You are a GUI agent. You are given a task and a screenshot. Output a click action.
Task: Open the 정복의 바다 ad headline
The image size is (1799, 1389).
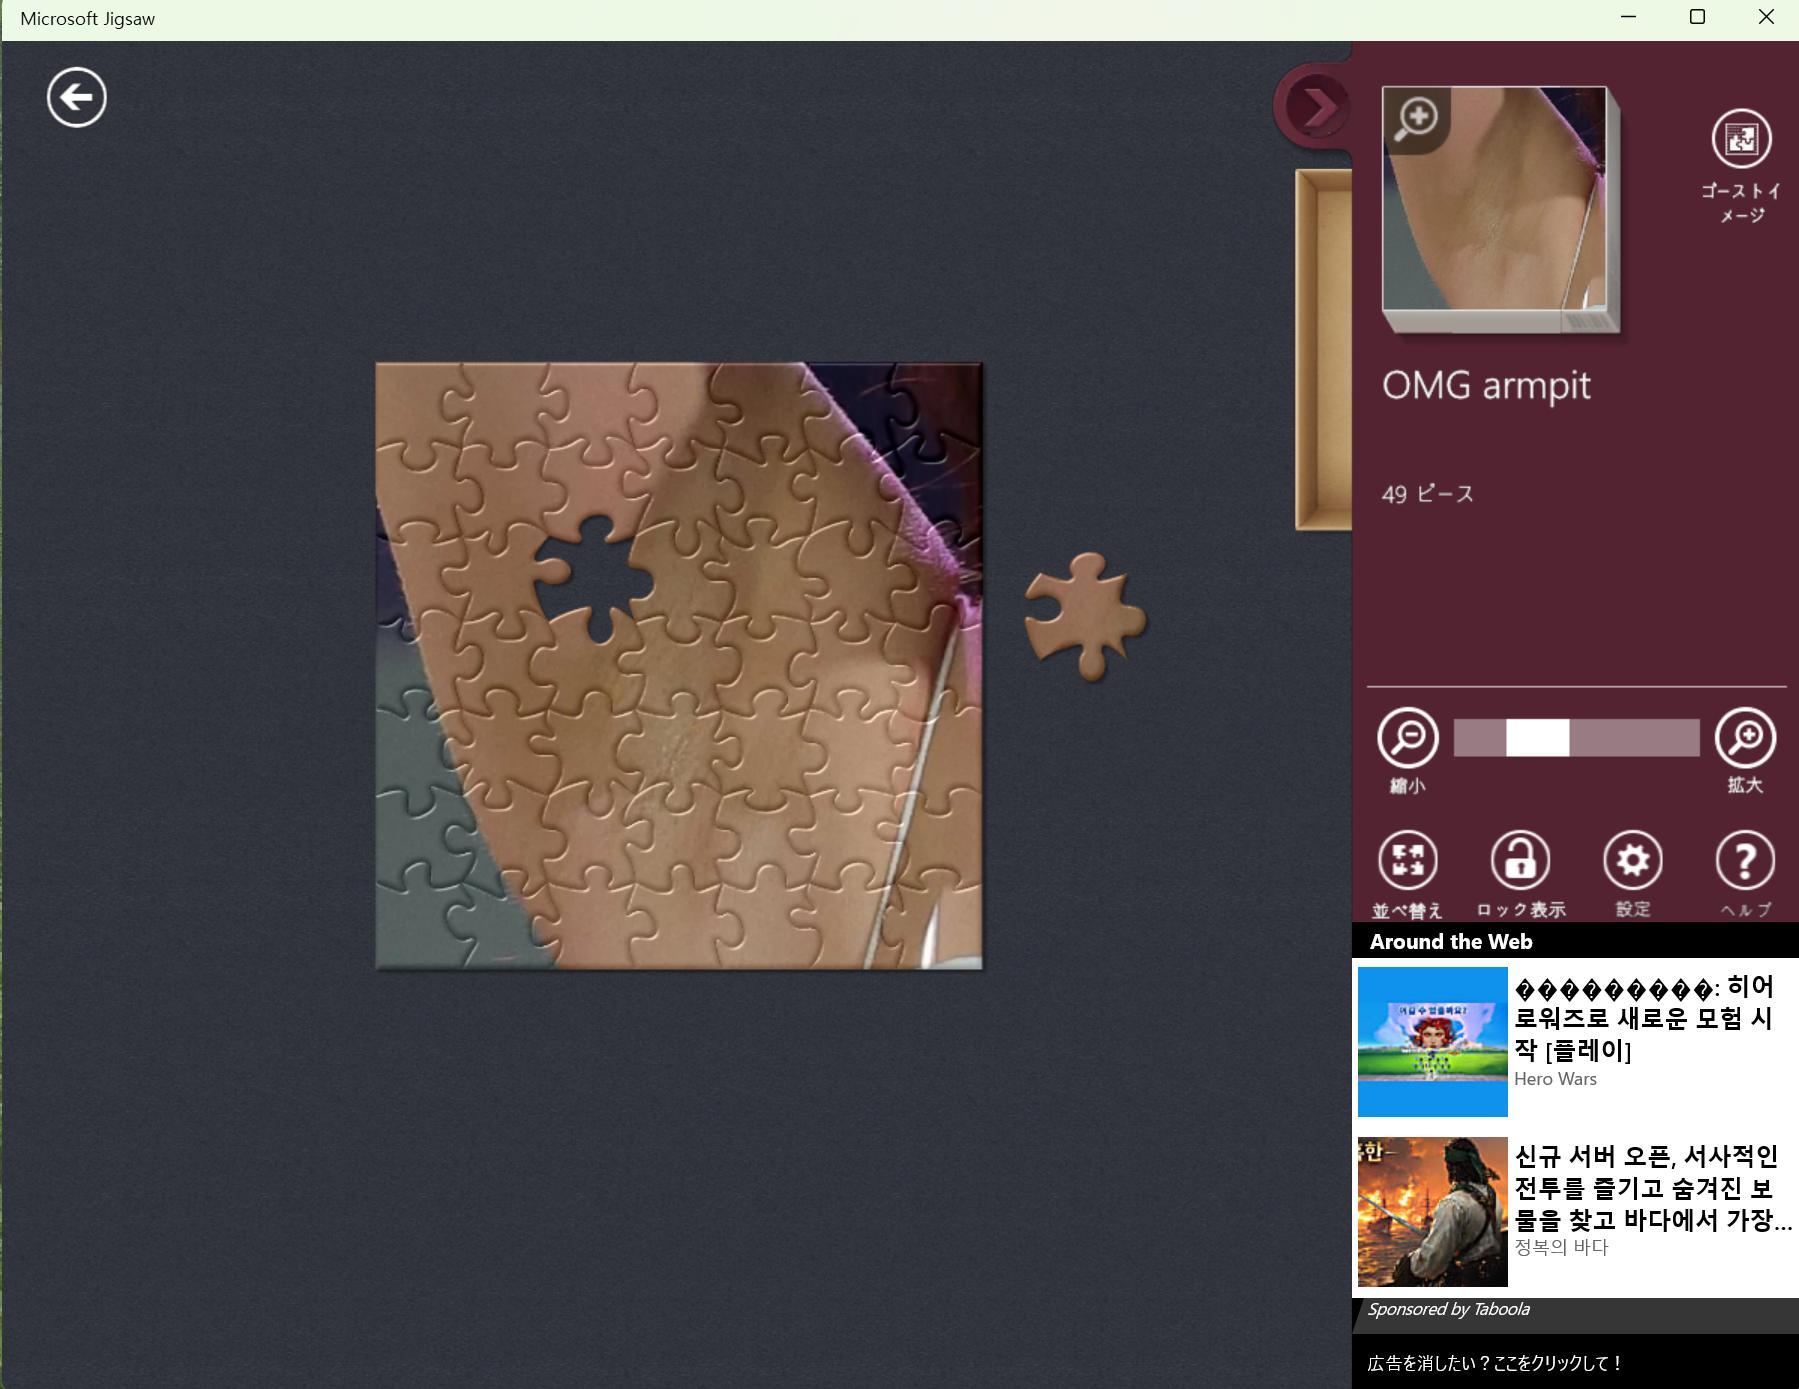(x=1650, y=1188)
